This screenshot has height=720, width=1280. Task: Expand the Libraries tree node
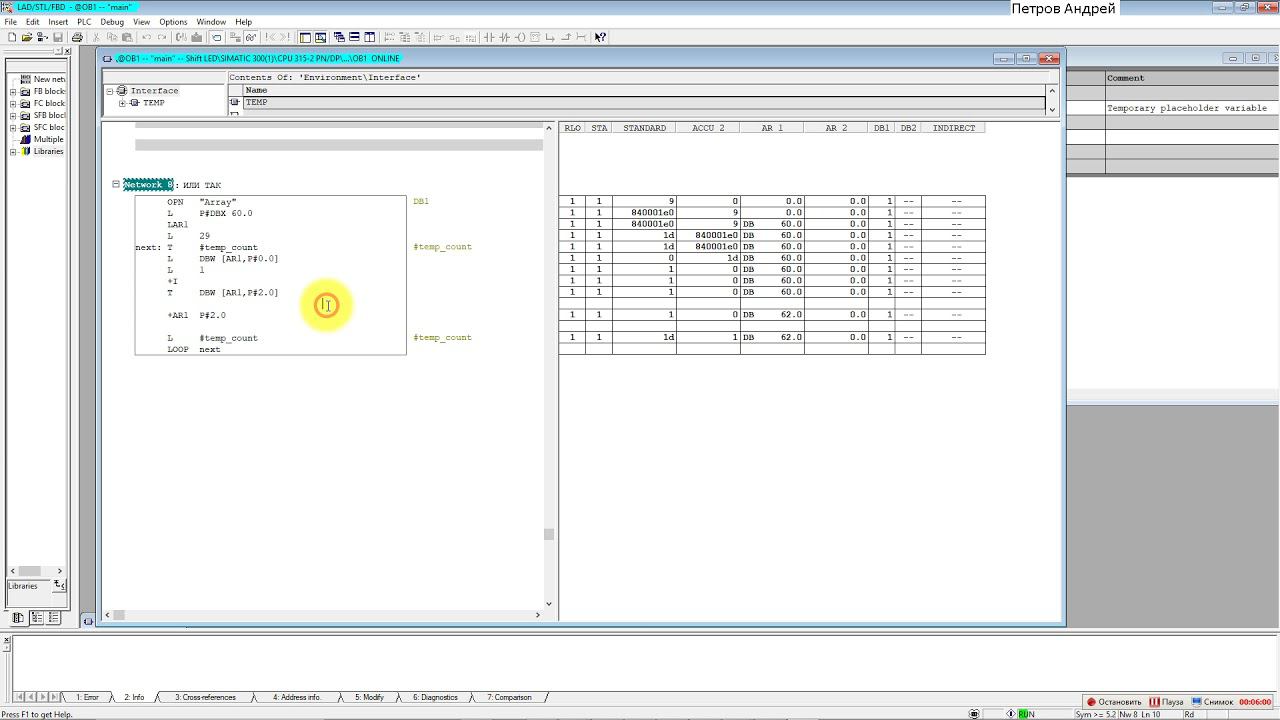[13, 151]
